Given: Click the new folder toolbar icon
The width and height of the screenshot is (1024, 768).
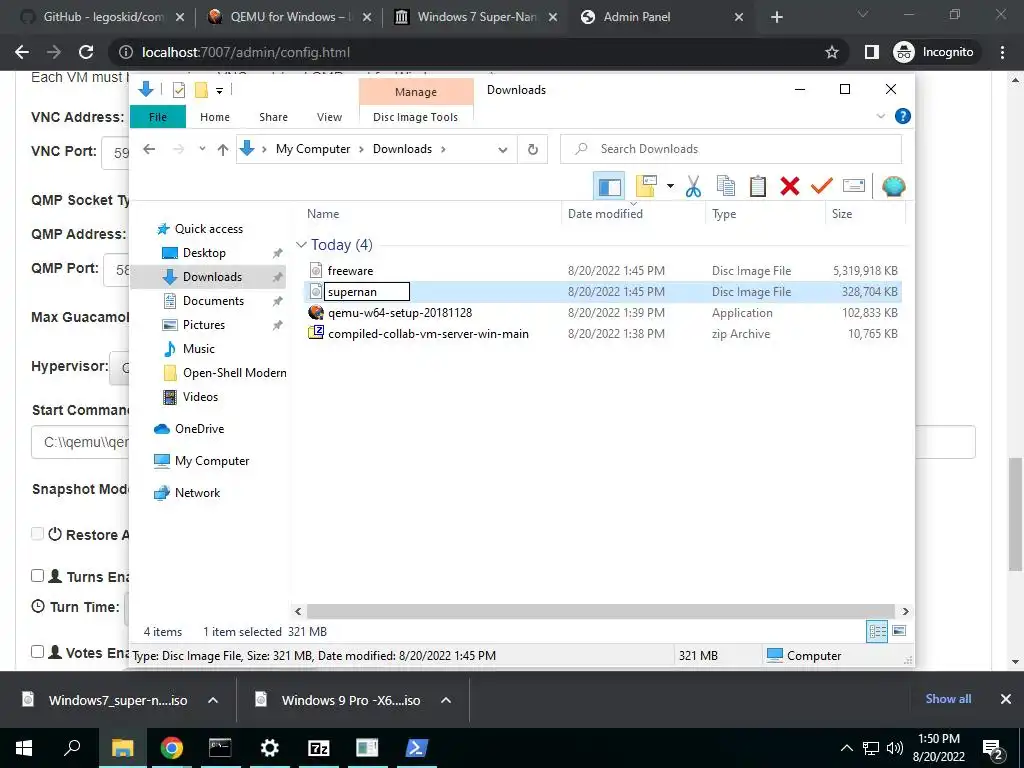Looking at the screenshot, I should click(646, 186).
